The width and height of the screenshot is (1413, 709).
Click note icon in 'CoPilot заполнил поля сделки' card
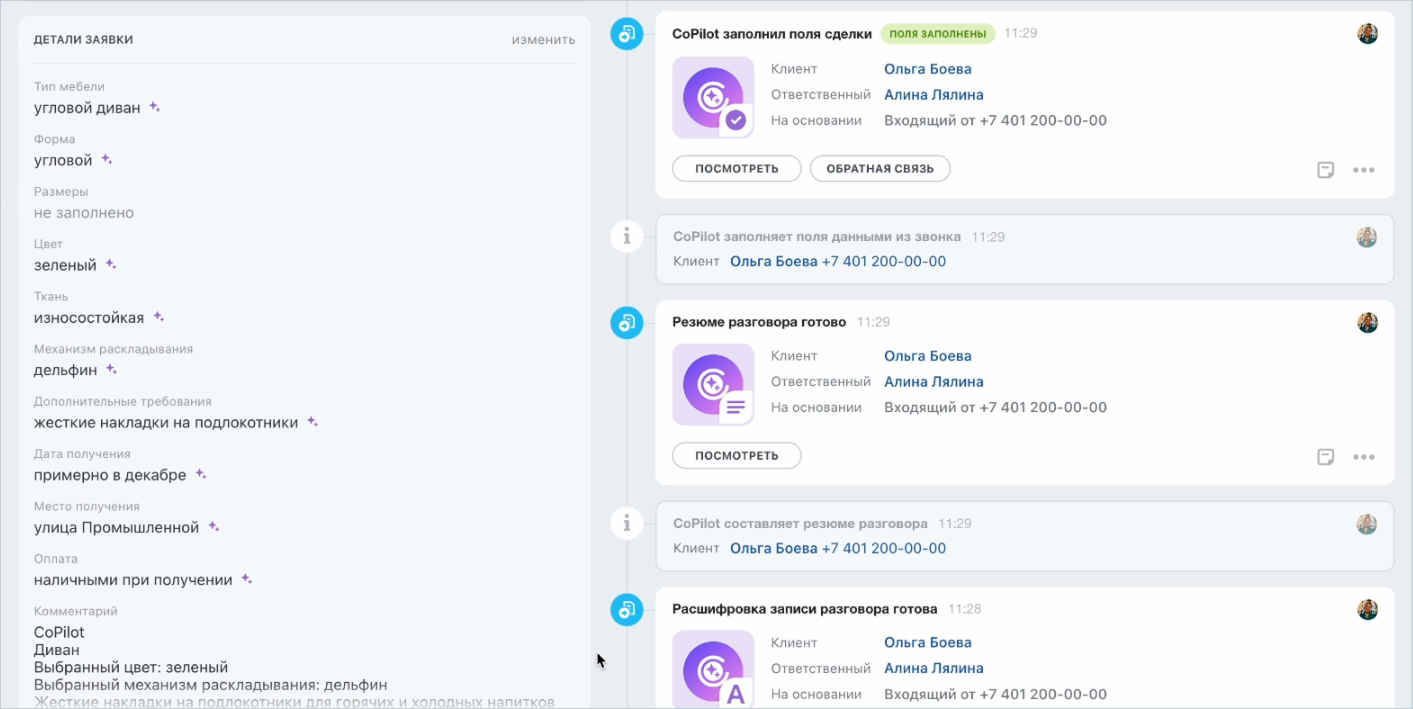(x=1326, y=170)
